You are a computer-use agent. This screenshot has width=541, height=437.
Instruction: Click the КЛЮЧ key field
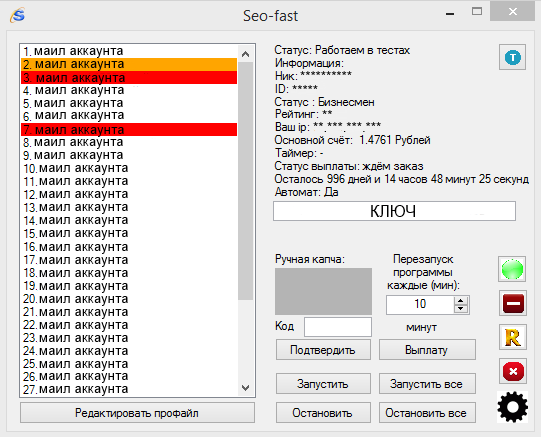point(394,211)
